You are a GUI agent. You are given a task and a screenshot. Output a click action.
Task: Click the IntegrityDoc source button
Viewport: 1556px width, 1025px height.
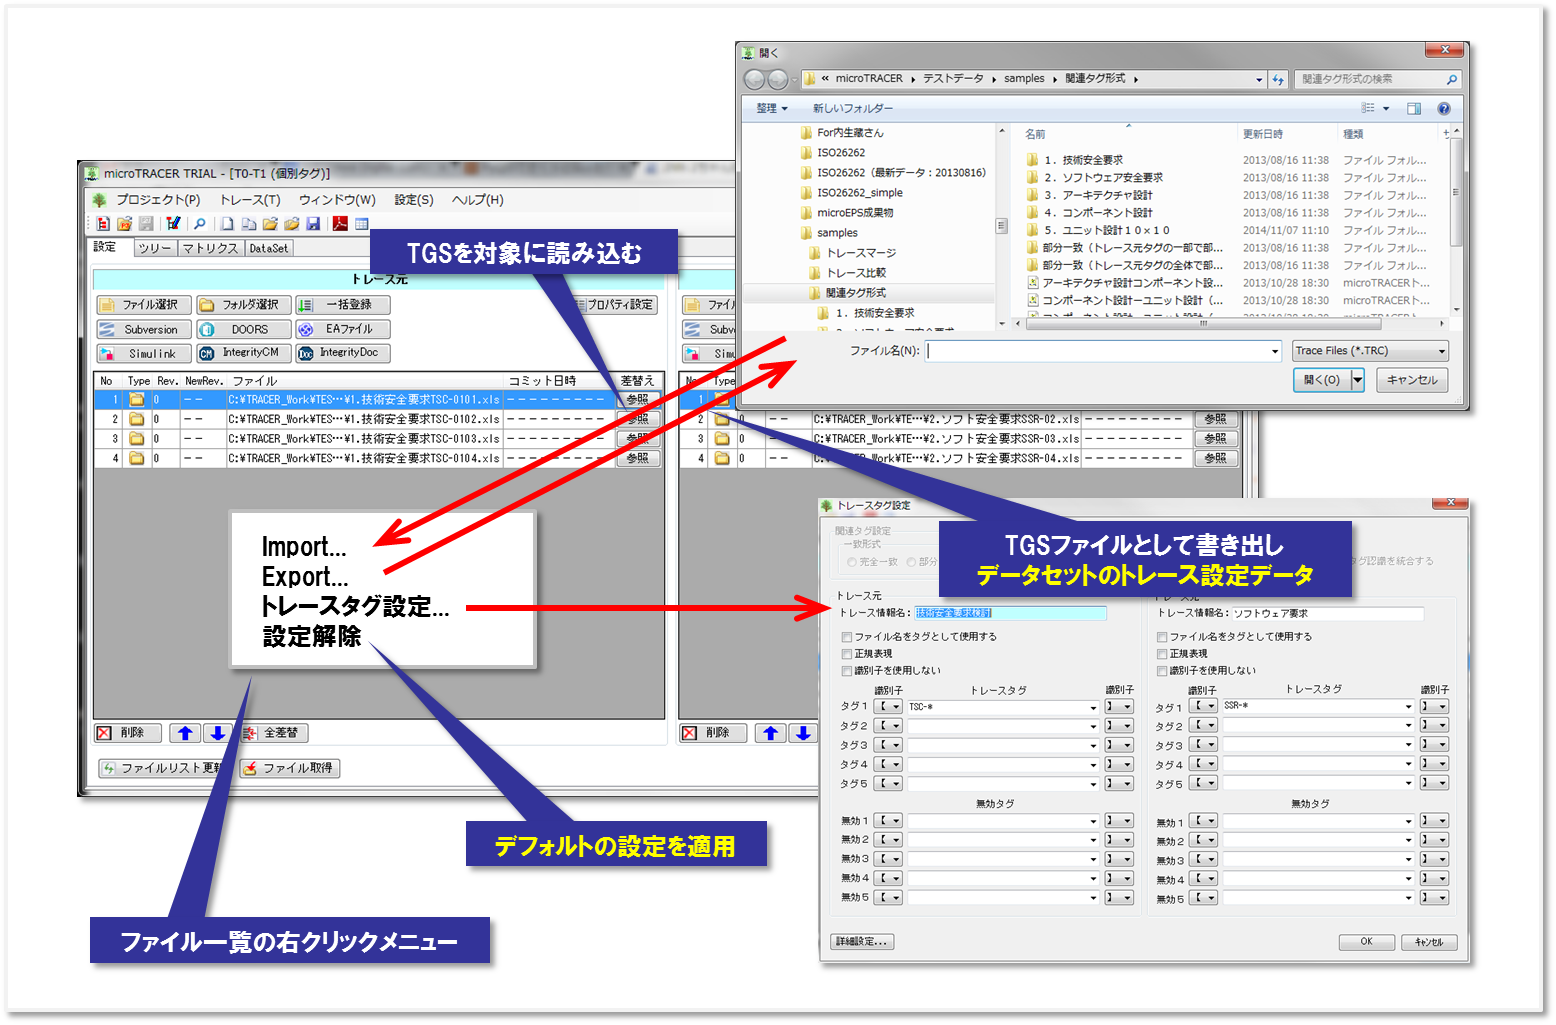(x=343, y=353)
